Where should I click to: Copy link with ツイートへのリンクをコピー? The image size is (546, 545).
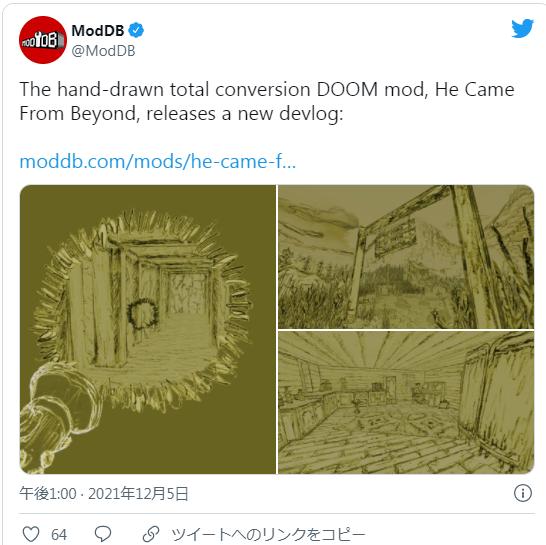(268, 534)
